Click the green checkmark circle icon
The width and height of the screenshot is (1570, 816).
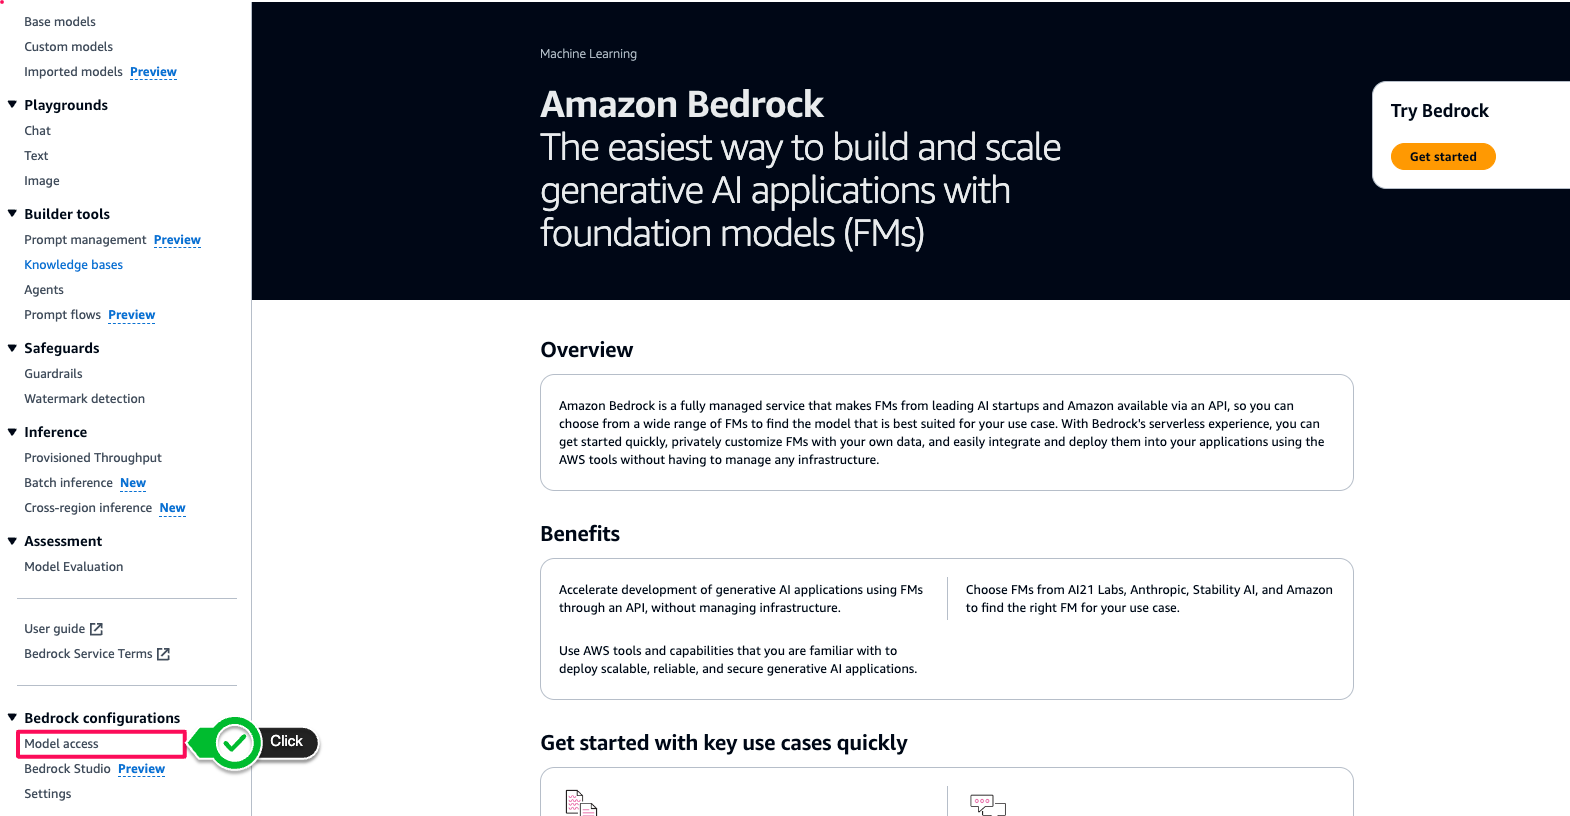coord(235,743)
